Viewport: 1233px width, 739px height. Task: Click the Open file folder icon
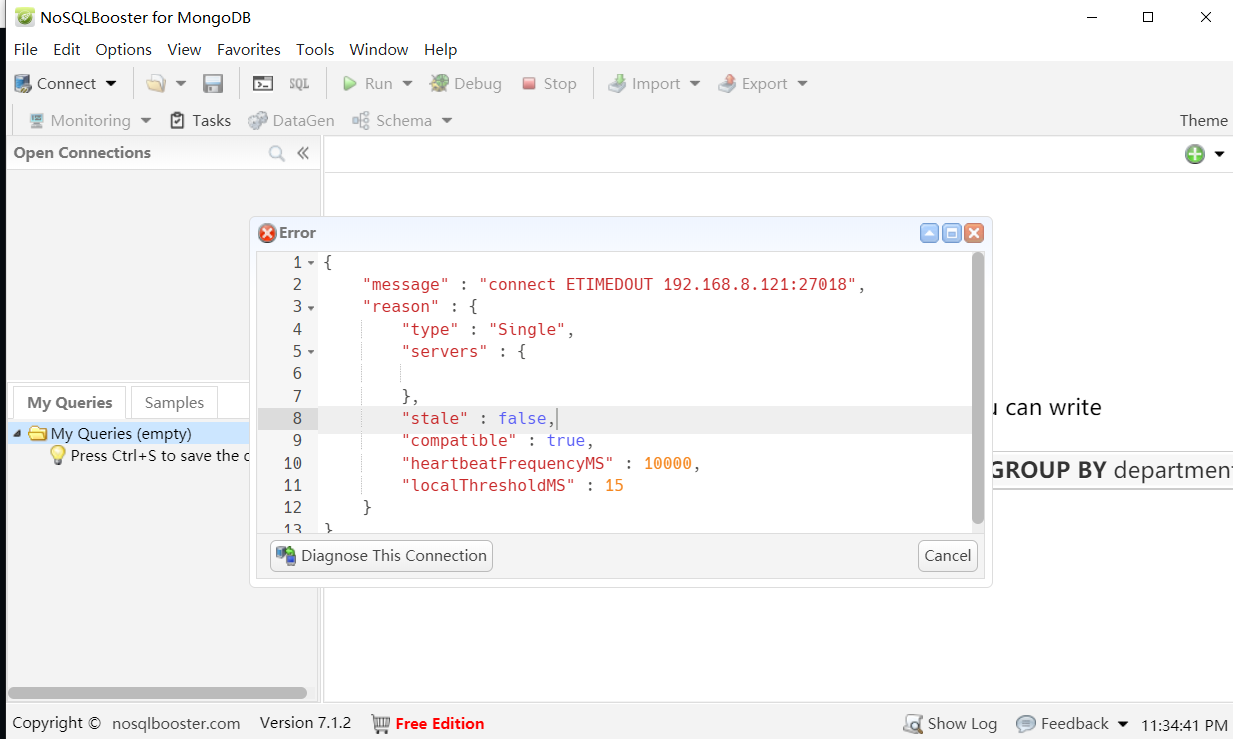click(155, 84)
